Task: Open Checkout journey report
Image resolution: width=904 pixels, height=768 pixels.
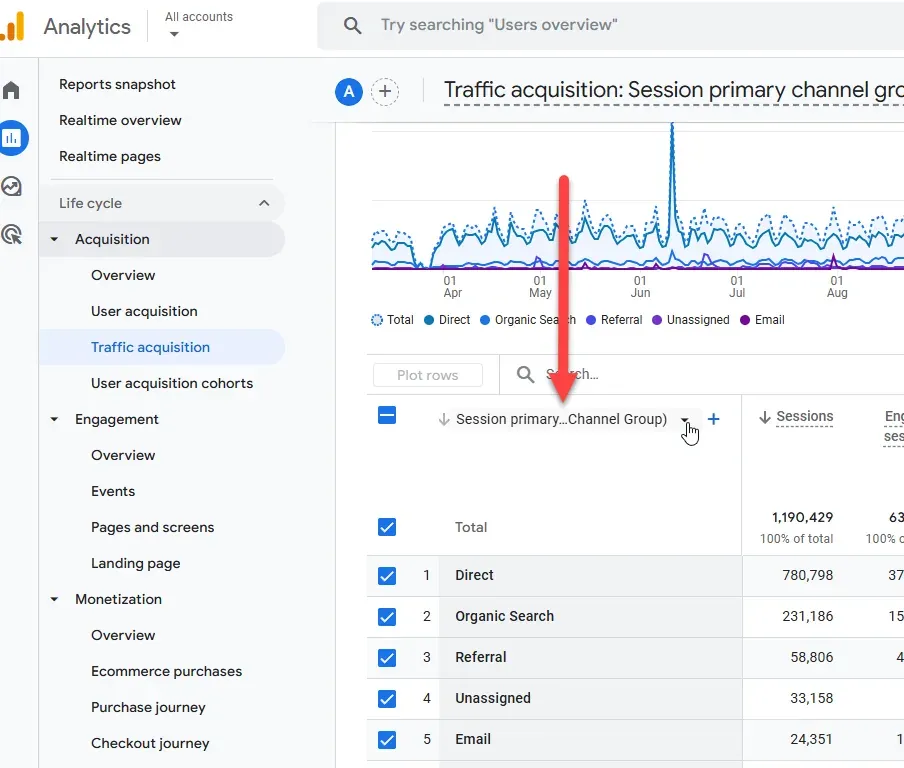Action: tap(150, 743)
